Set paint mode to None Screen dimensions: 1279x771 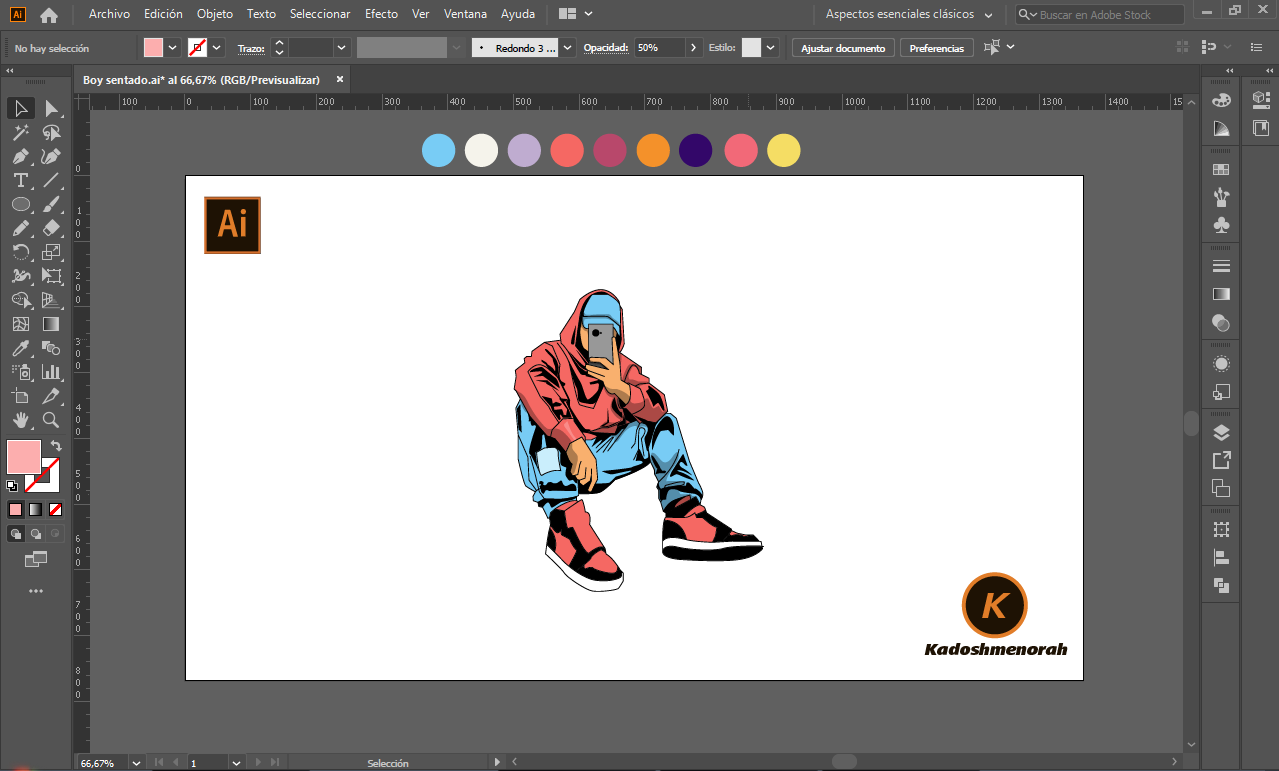pos(56,510)
